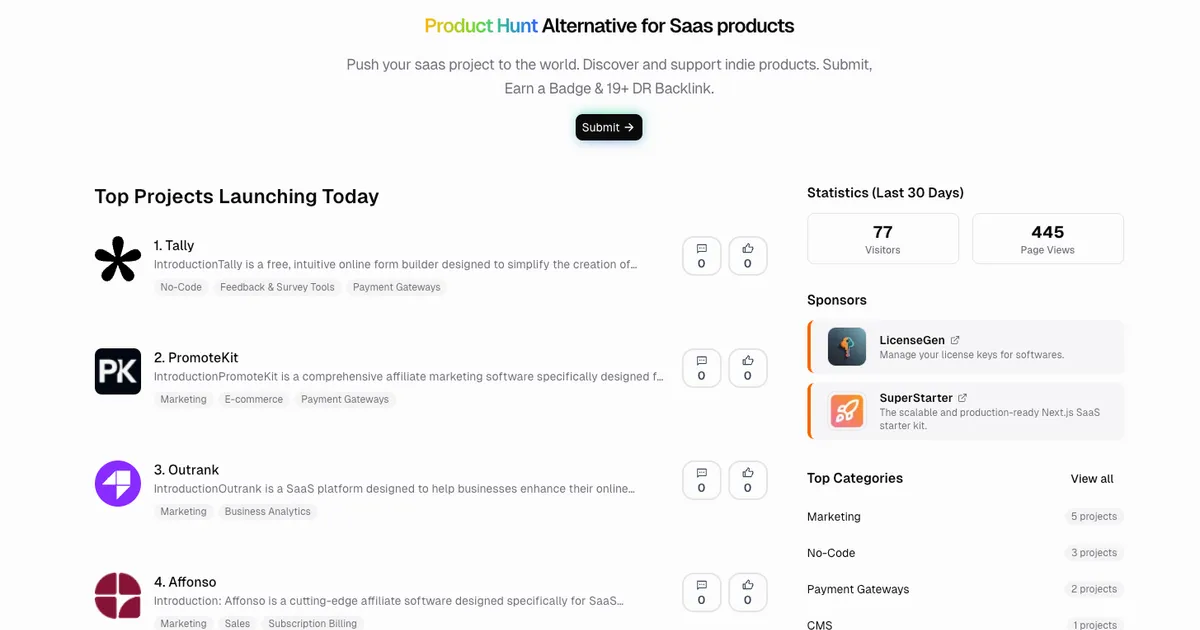Viewport: 1200px width, 630px height.
Task: Open comments for Affonso
Action: coord(701,592)
